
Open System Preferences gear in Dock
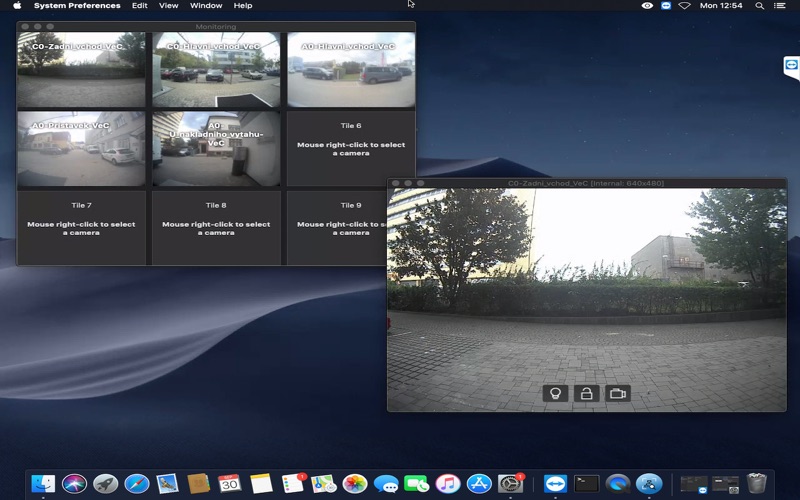(x=510, y=483)
